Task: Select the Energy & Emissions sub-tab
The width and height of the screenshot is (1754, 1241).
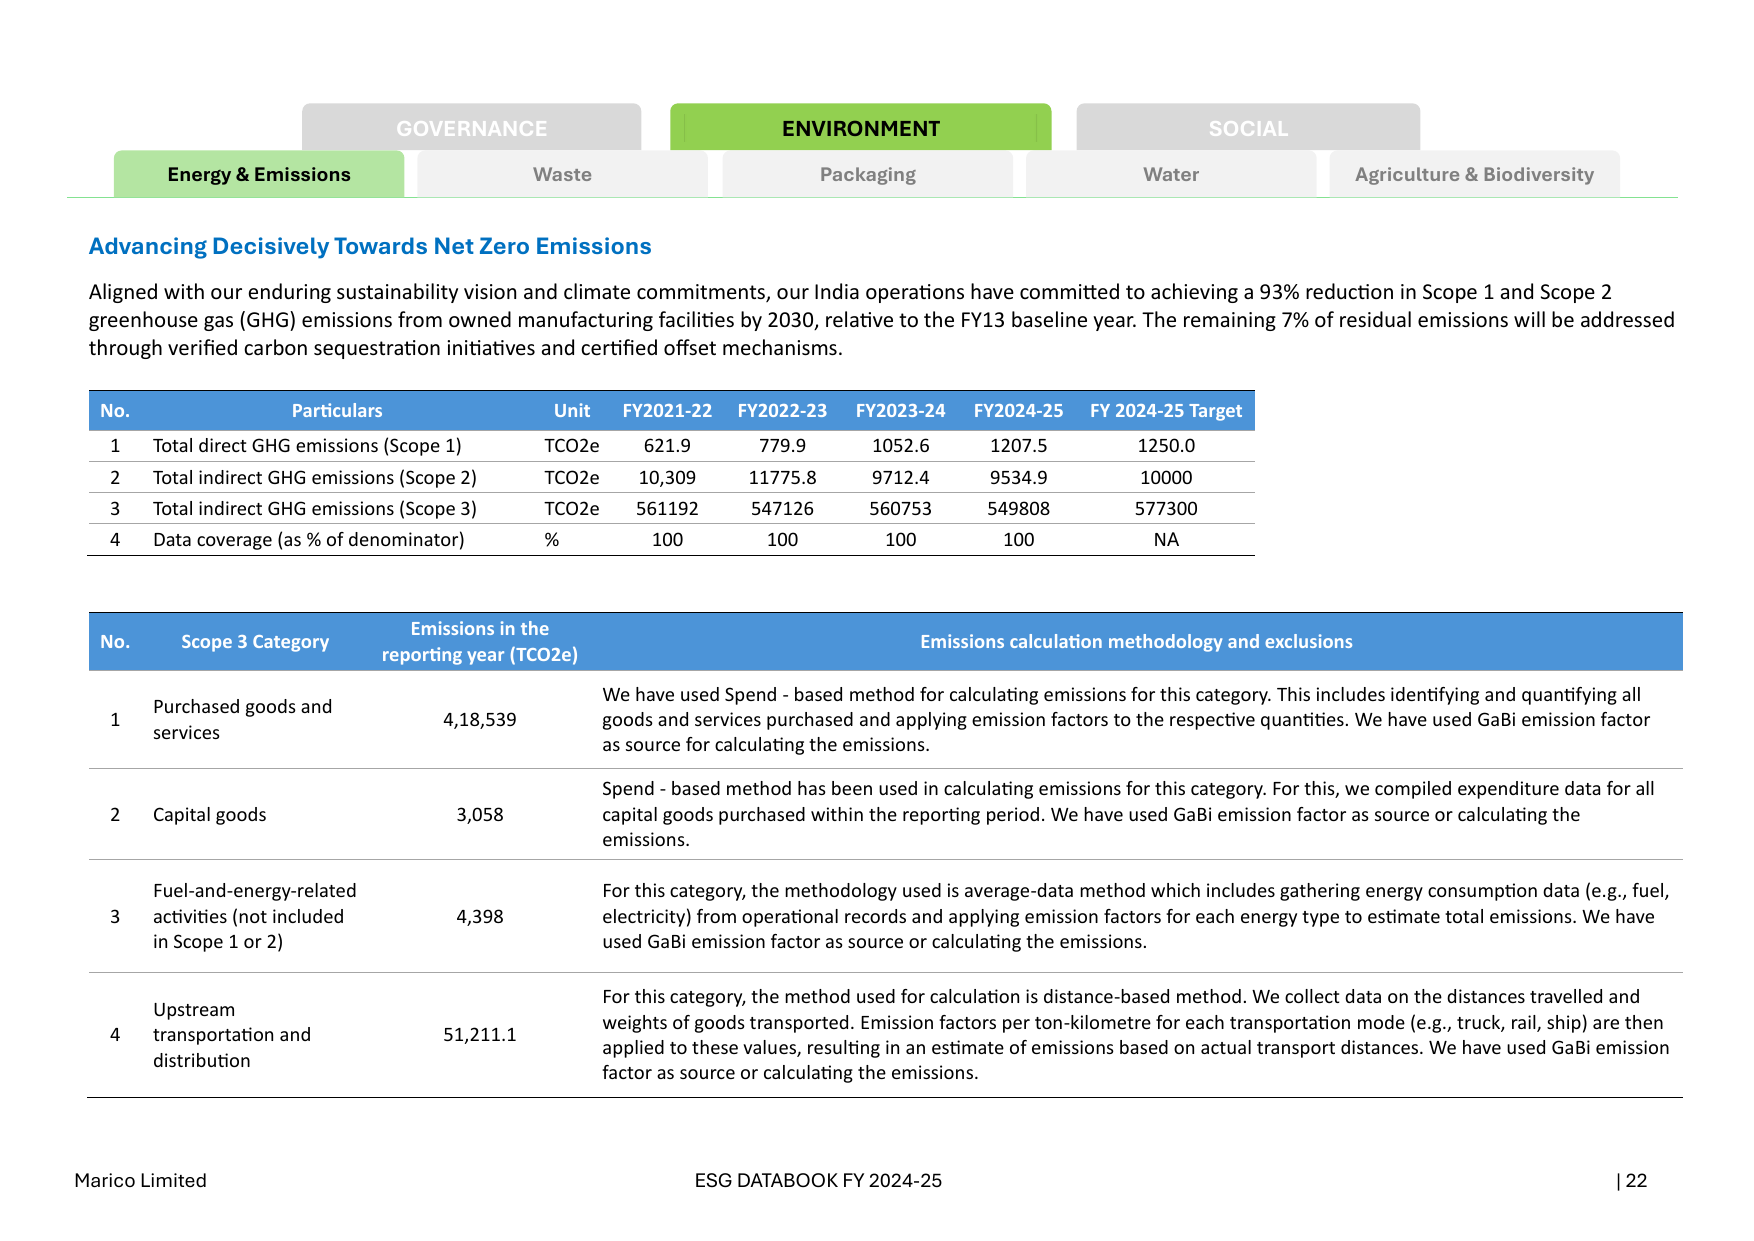Action: pos(259,174)
